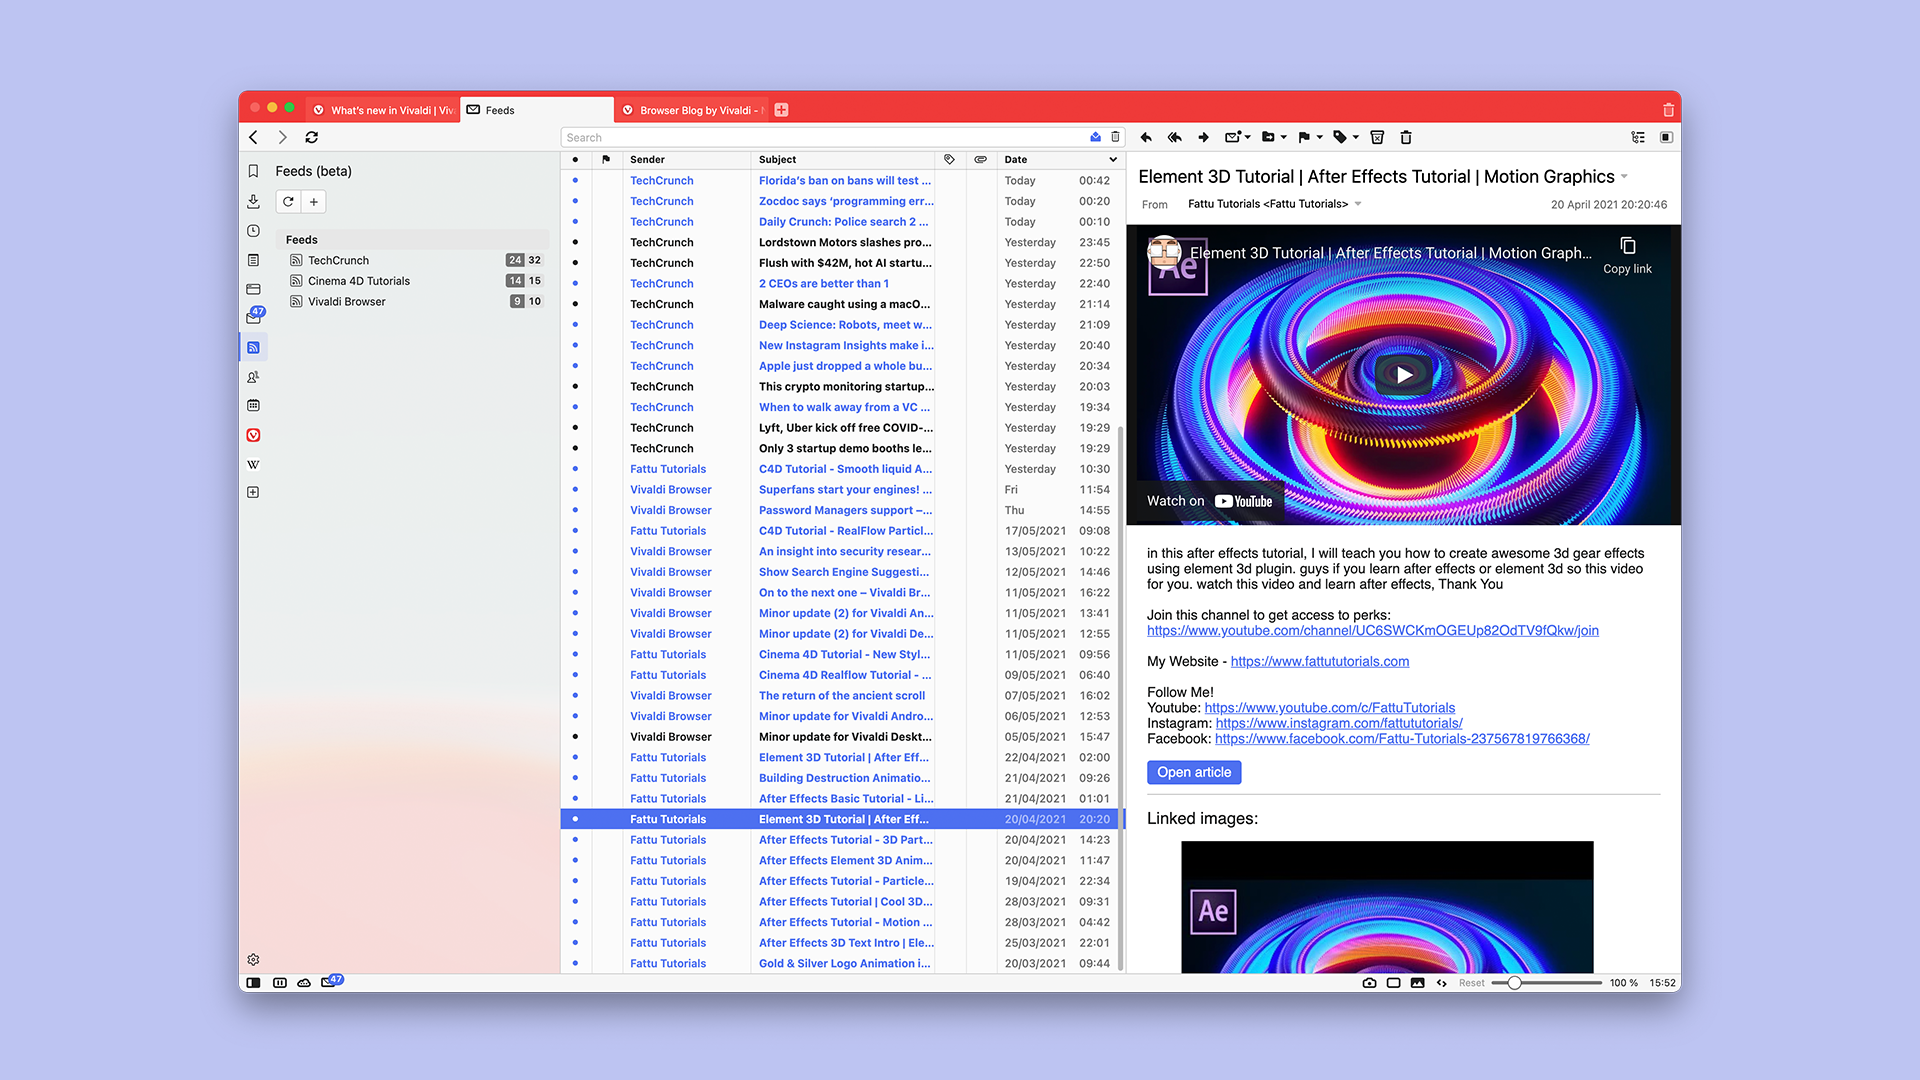This screenshot has height=1080, width=1920.
Task: Reply all to the selected message
Action: tap(1175, 137)
